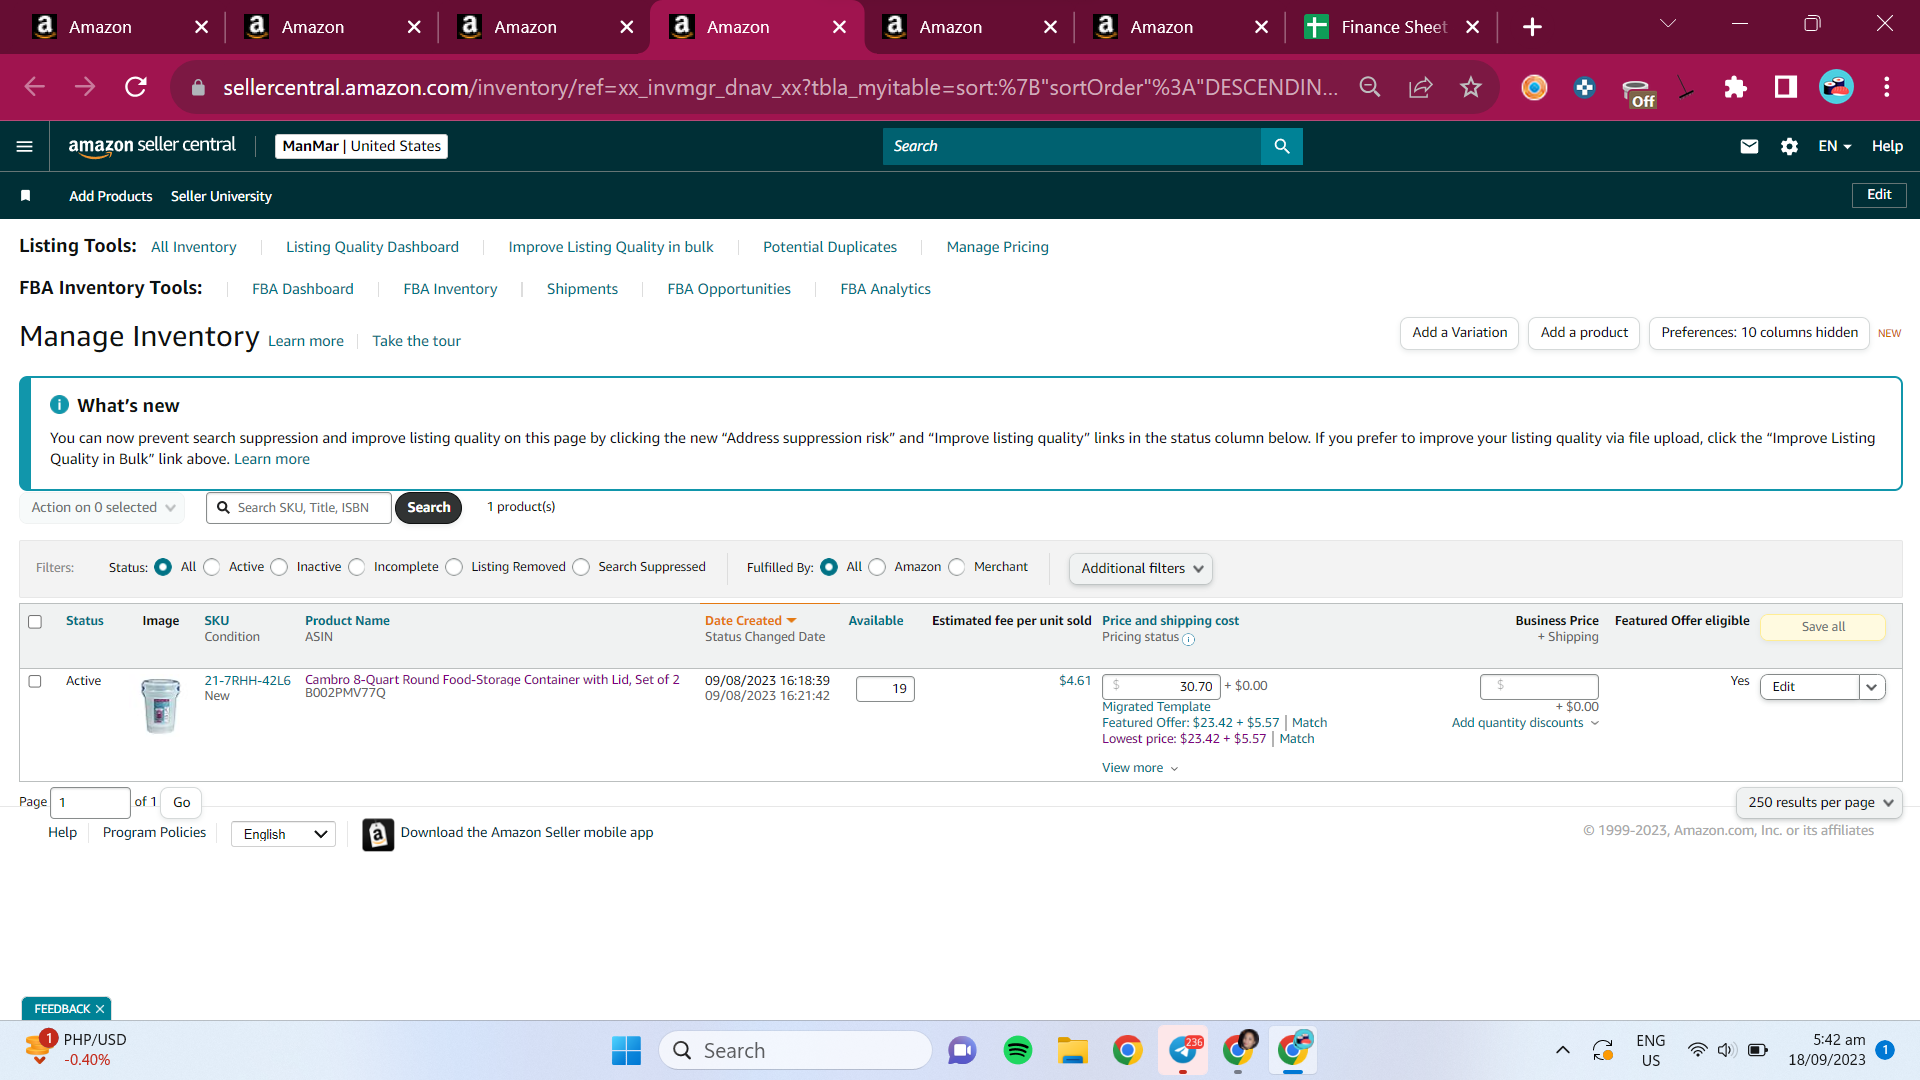Click the Add a Variation button
The image size is (1920, 1080).
1459,333
